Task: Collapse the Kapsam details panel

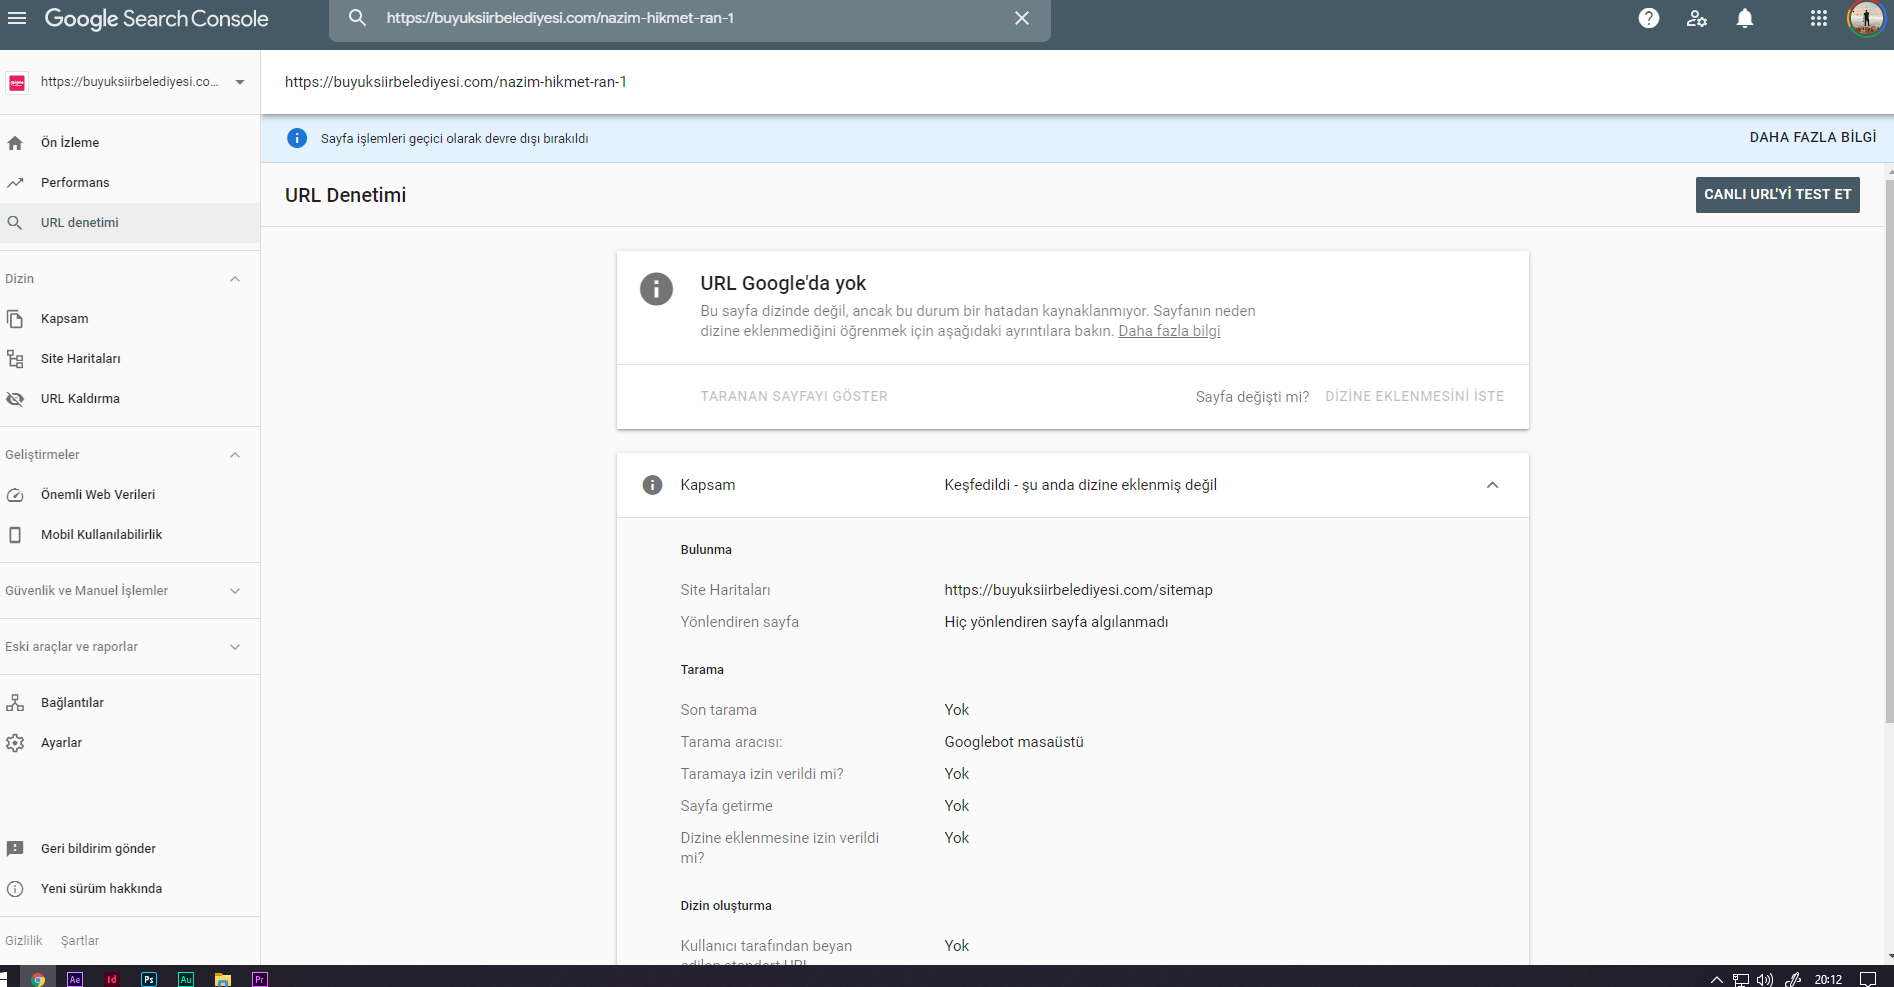Action: [1492, 485]
